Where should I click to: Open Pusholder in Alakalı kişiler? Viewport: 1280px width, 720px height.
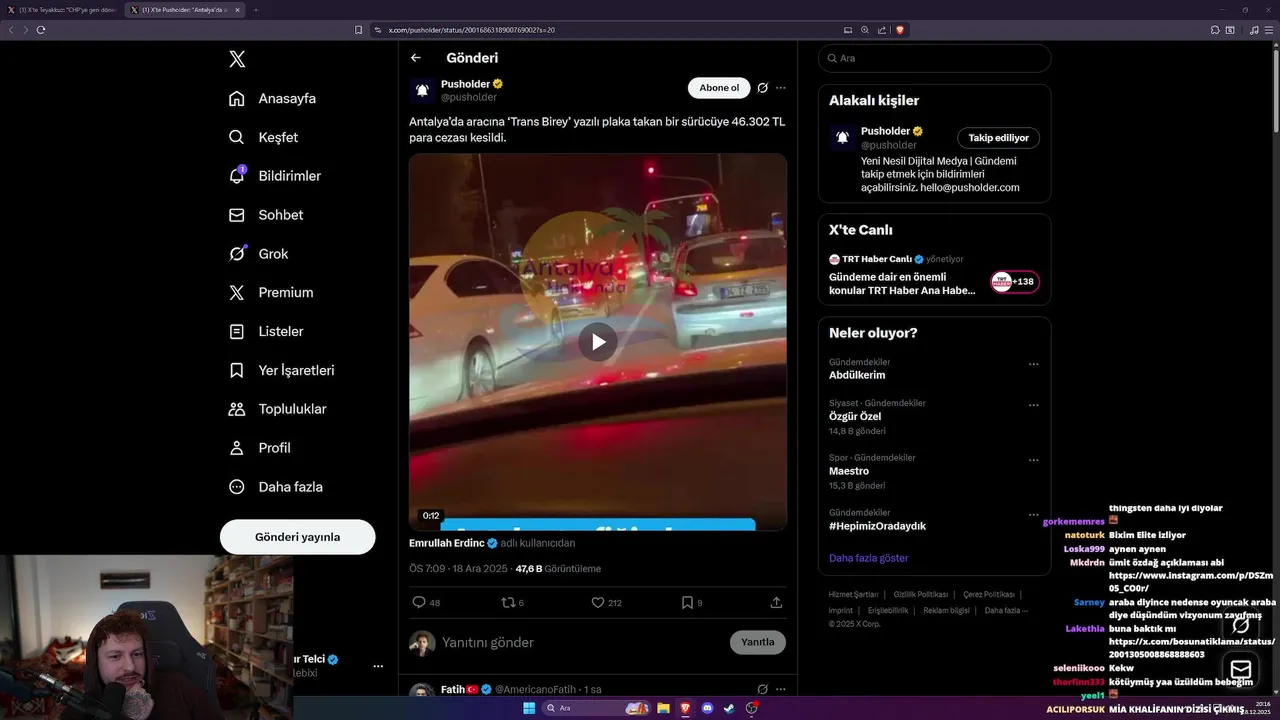[886, 131]
